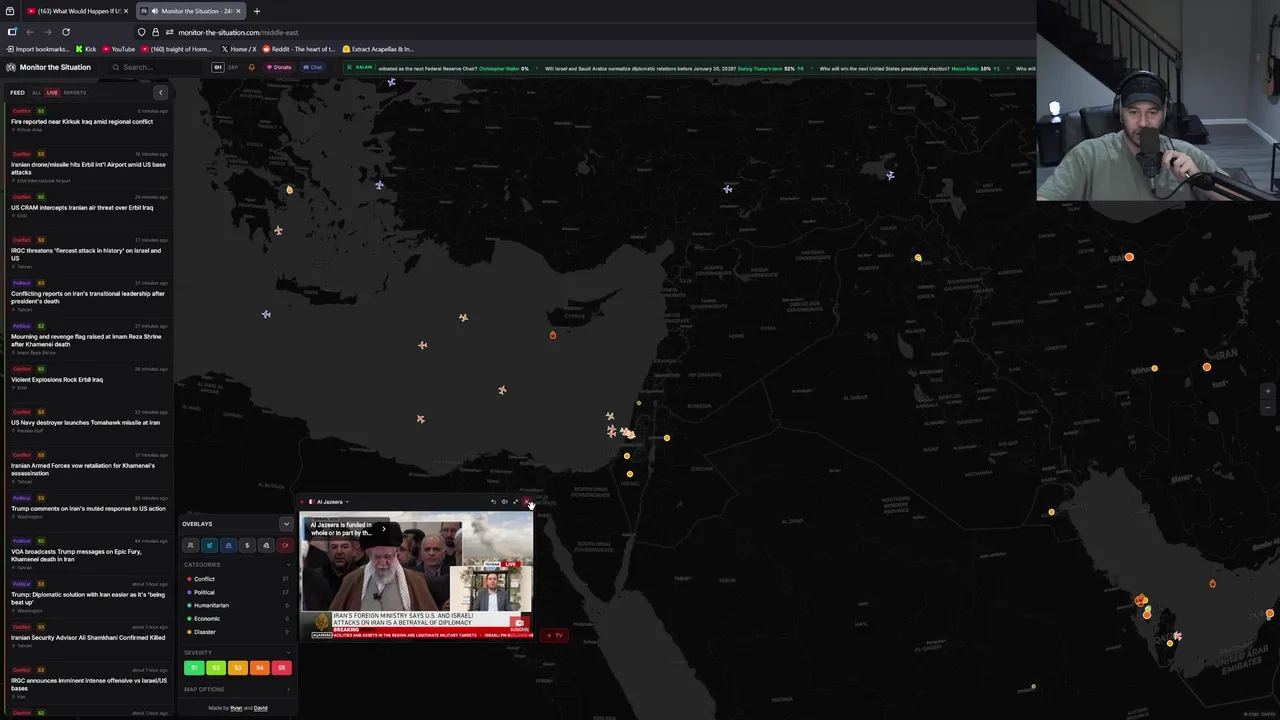Click the browser address bar URL

(x=238, y=32)
